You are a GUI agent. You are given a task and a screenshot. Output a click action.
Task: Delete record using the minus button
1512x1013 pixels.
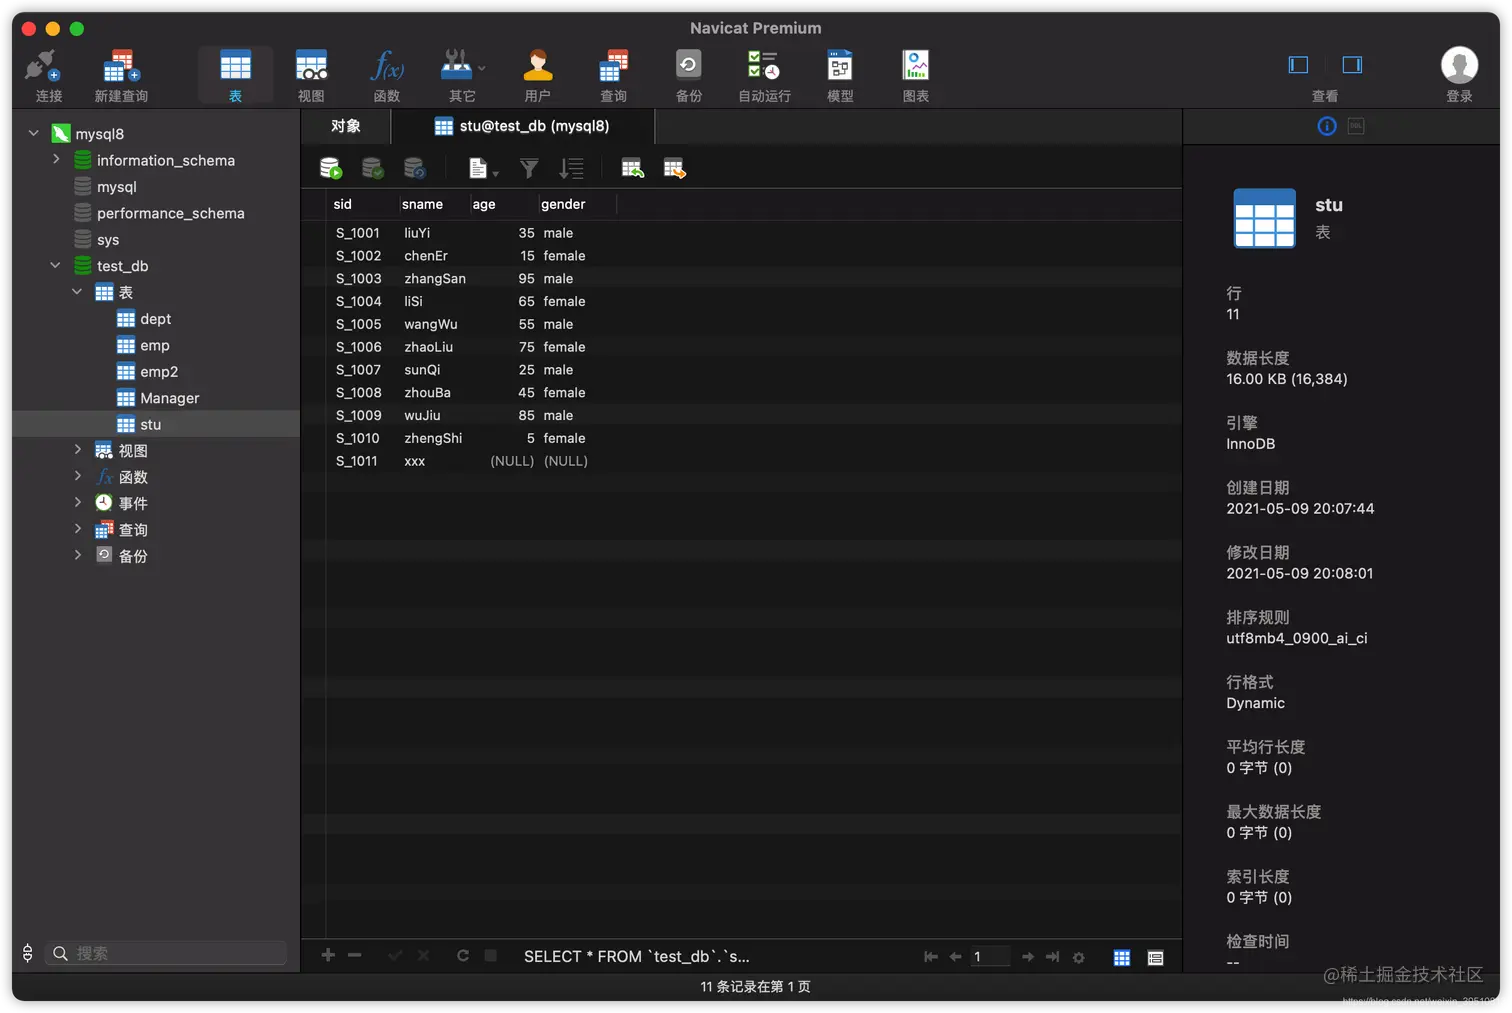[x=355, y=956]
